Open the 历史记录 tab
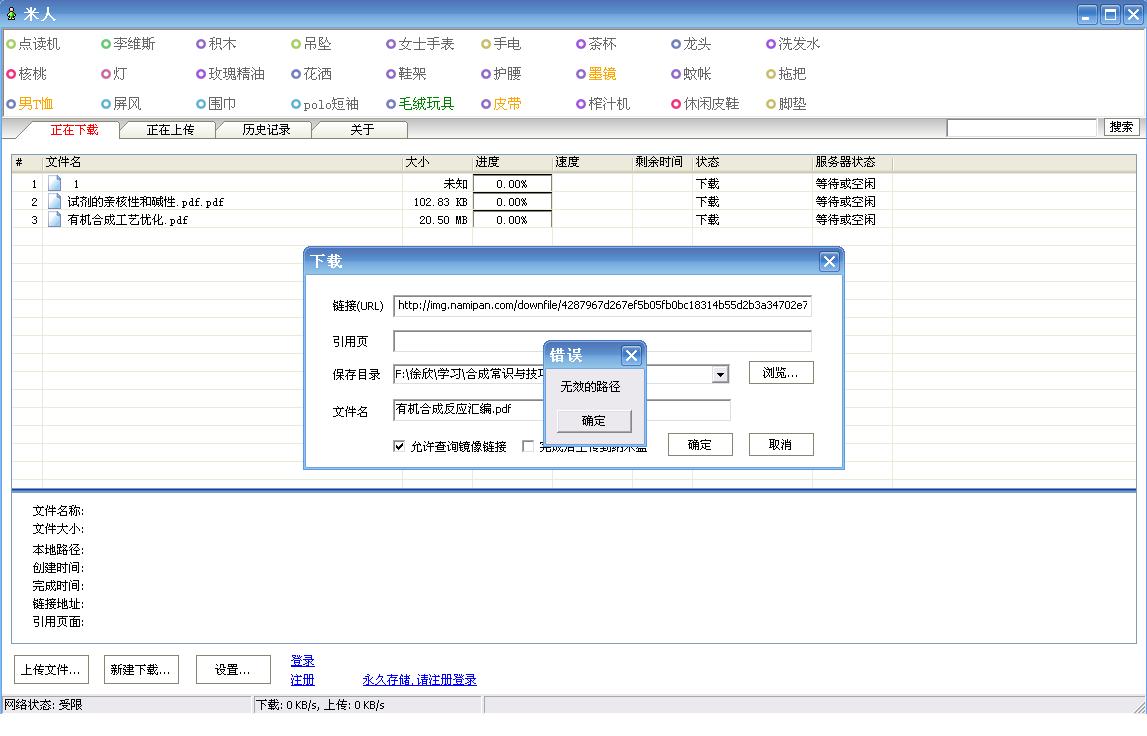 point(266,129)
